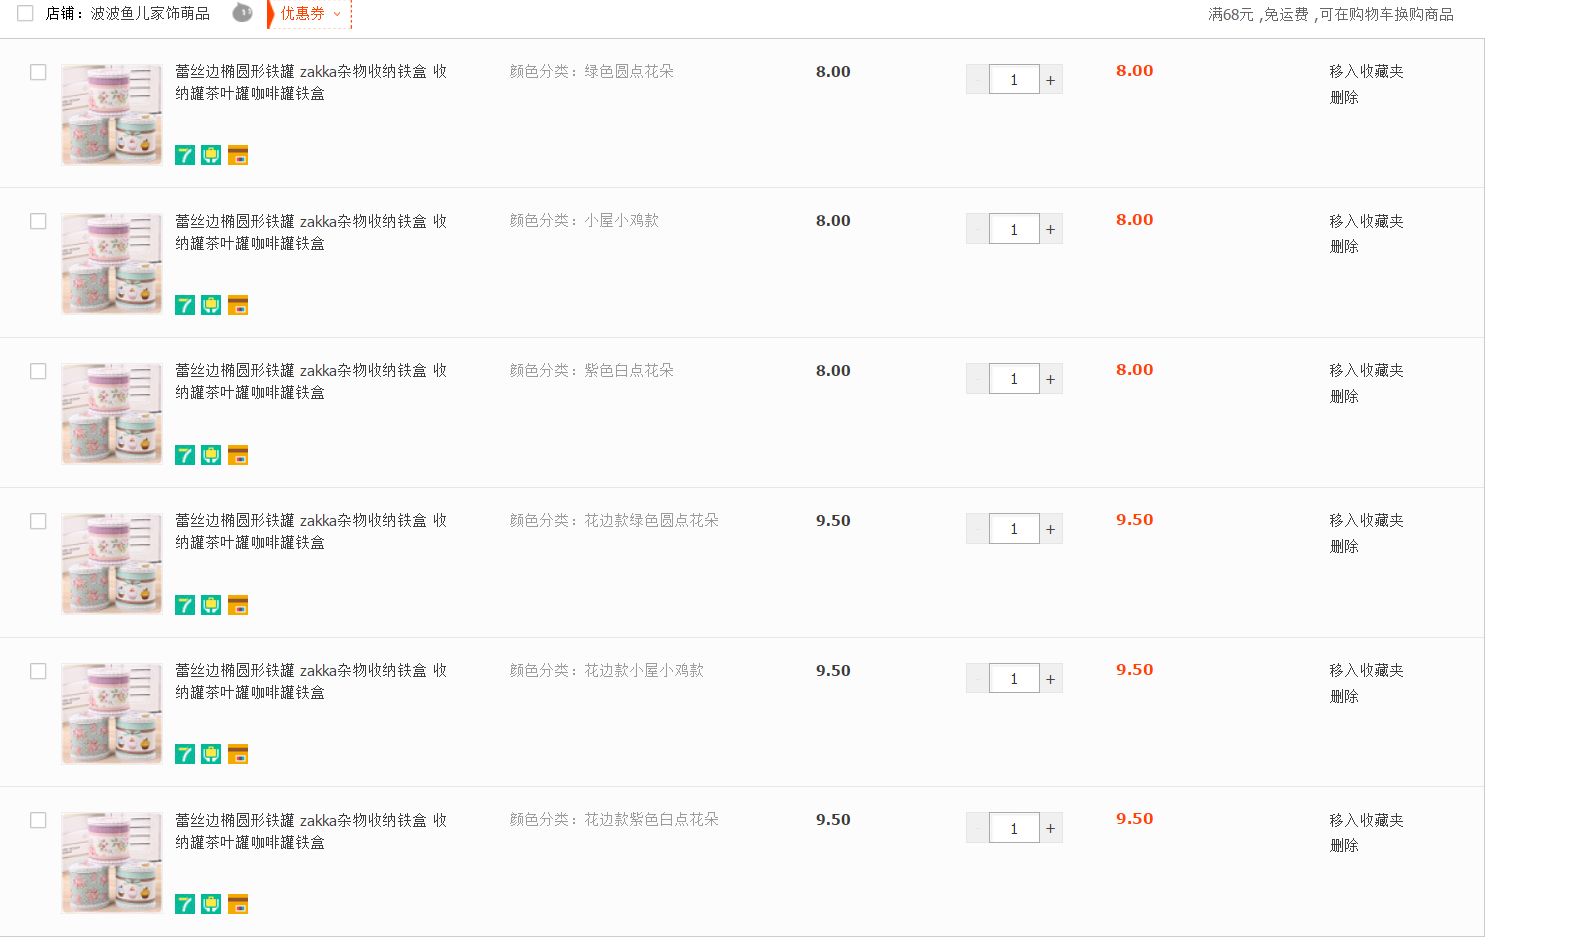The image size is (1571, 945).
Task: Click the consumer guarantee icon for 小屋小鸡款 item
Action: tap(211, 305)
